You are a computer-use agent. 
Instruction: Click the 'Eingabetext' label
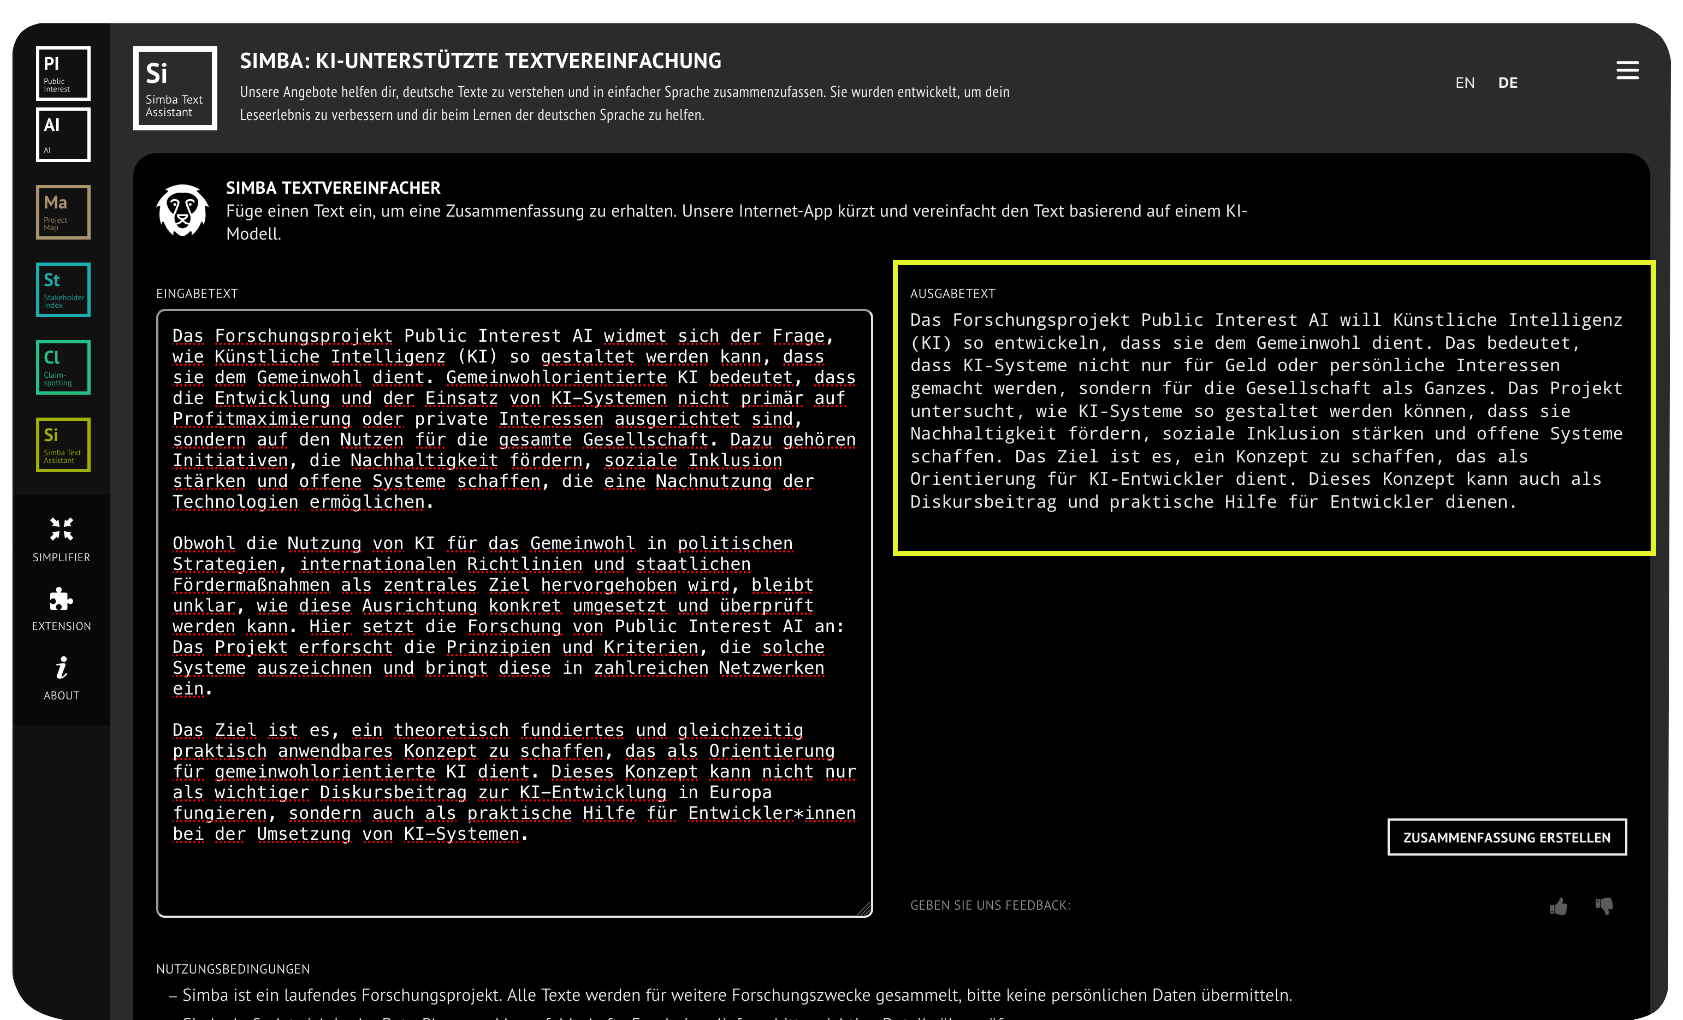(x=197, y=294)
